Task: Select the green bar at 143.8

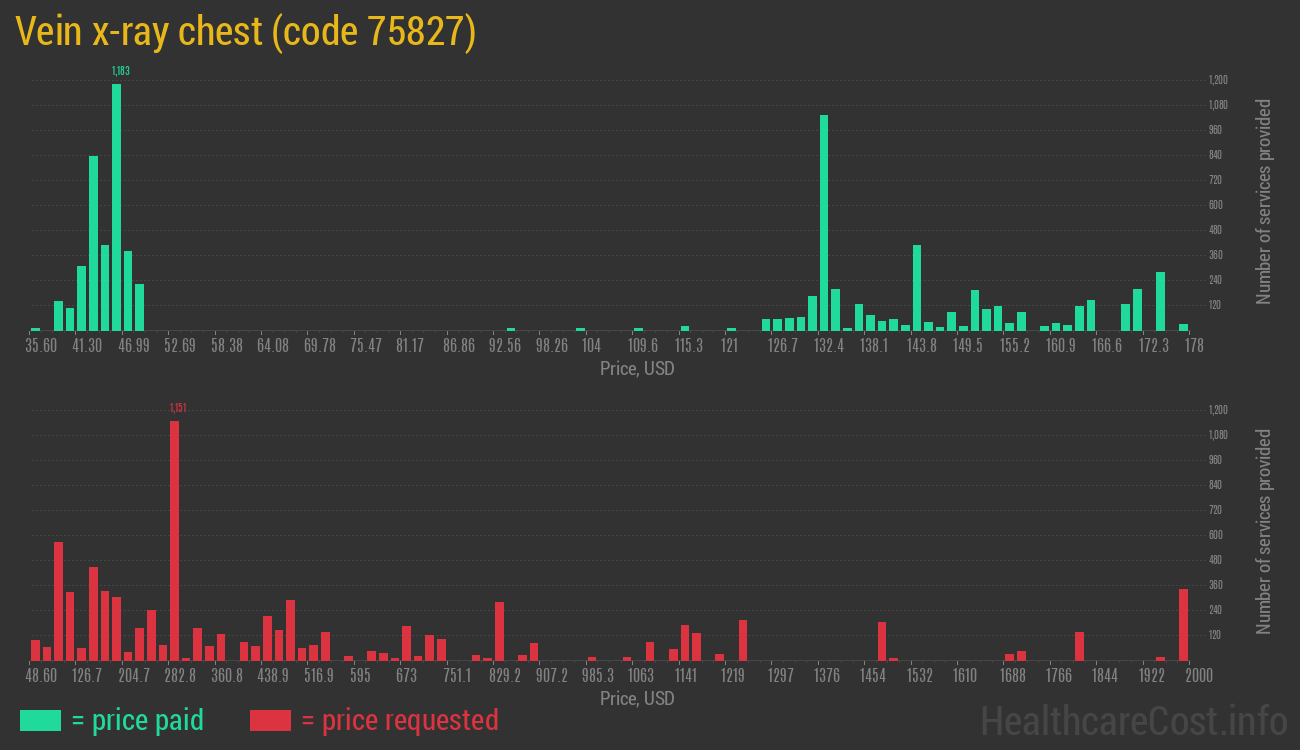Action: tap(917, 287)
